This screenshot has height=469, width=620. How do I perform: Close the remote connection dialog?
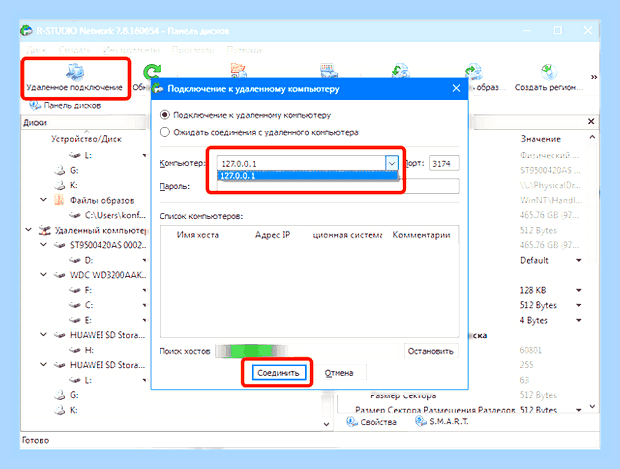[456, 88]
